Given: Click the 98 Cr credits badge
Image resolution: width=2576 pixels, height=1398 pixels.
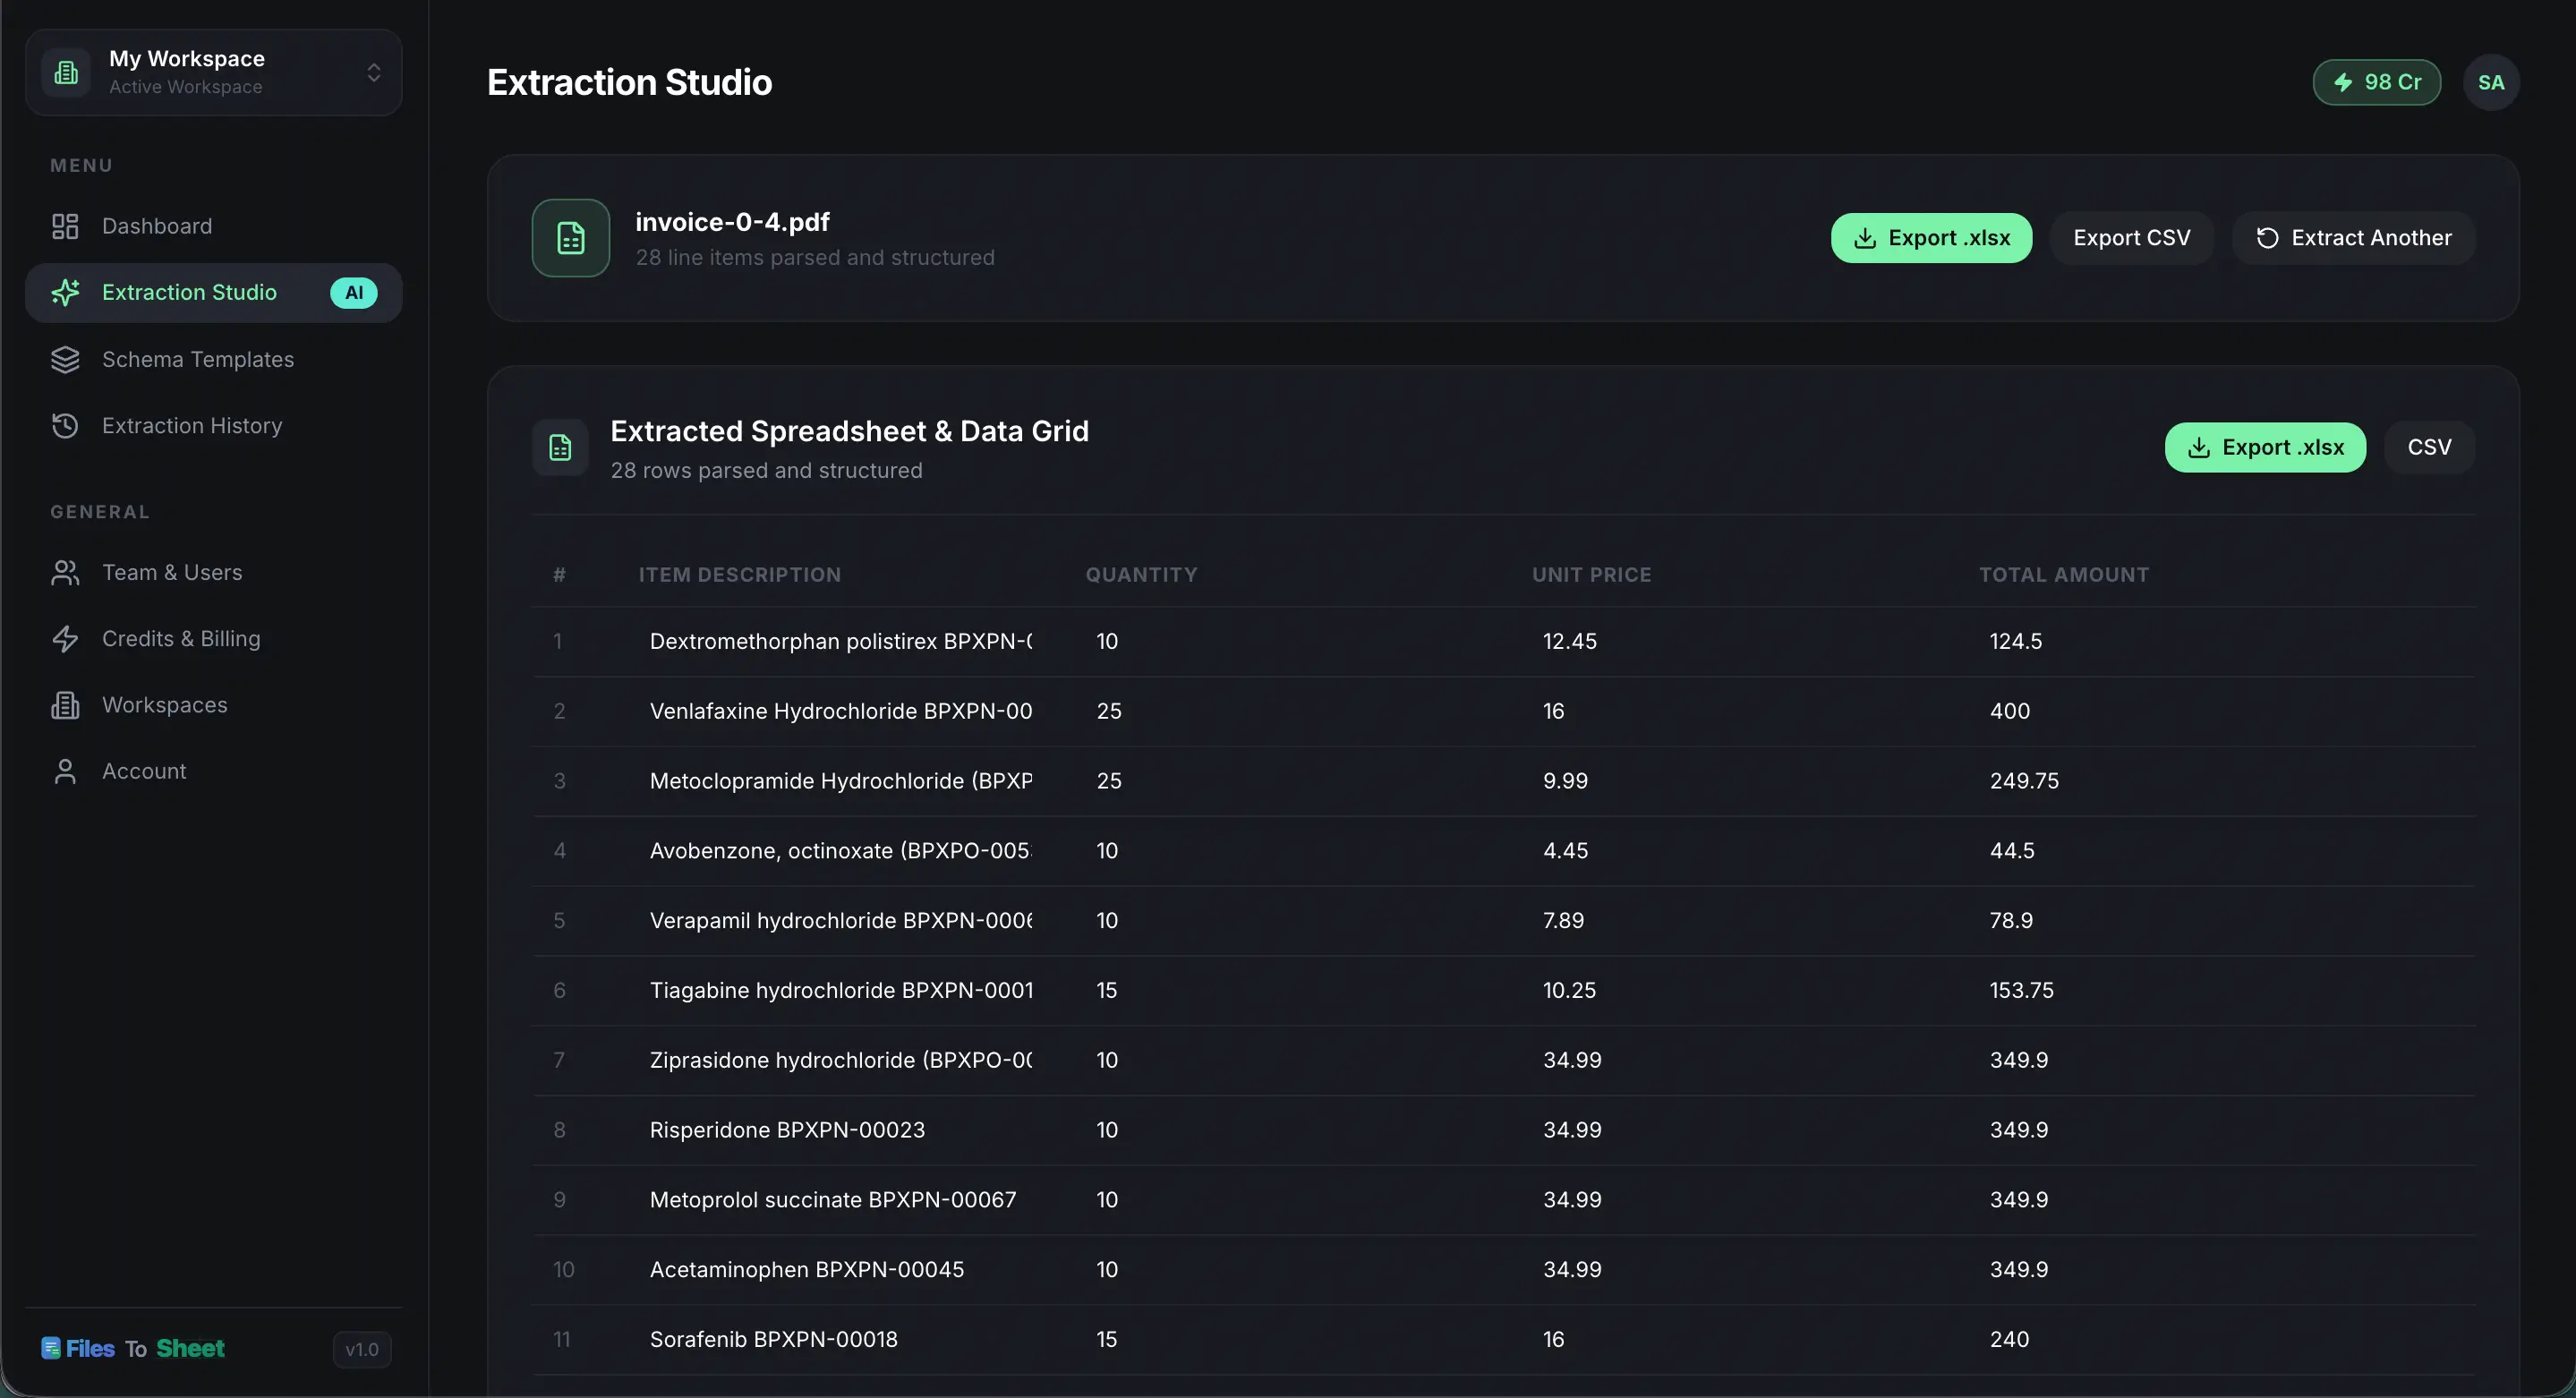Looking at the screenshot, I should tap(2376, 82).
